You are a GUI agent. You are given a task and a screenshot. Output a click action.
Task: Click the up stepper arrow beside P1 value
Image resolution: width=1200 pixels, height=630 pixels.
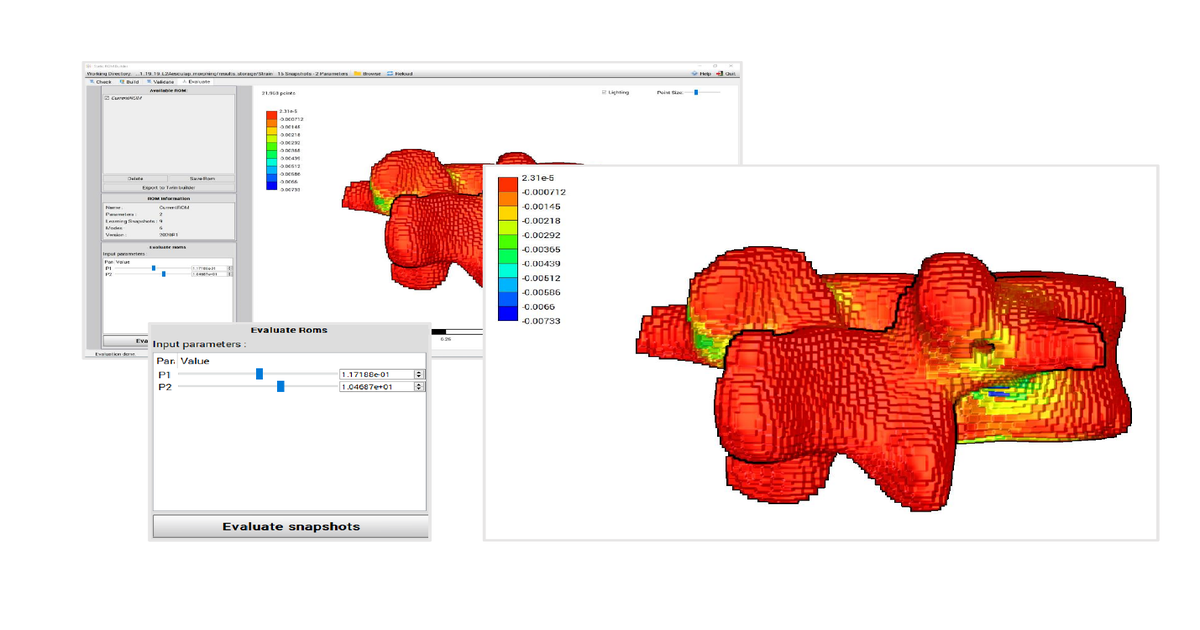point(419,370)
